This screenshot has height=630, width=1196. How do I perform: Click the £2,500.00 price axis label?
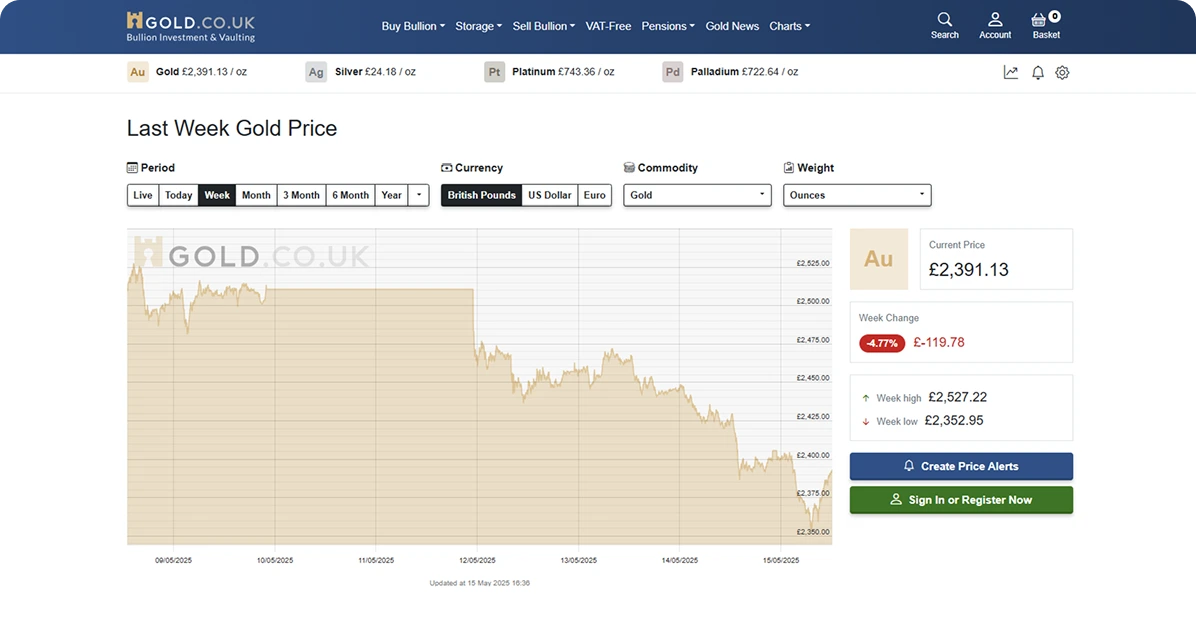pos(813,301)
